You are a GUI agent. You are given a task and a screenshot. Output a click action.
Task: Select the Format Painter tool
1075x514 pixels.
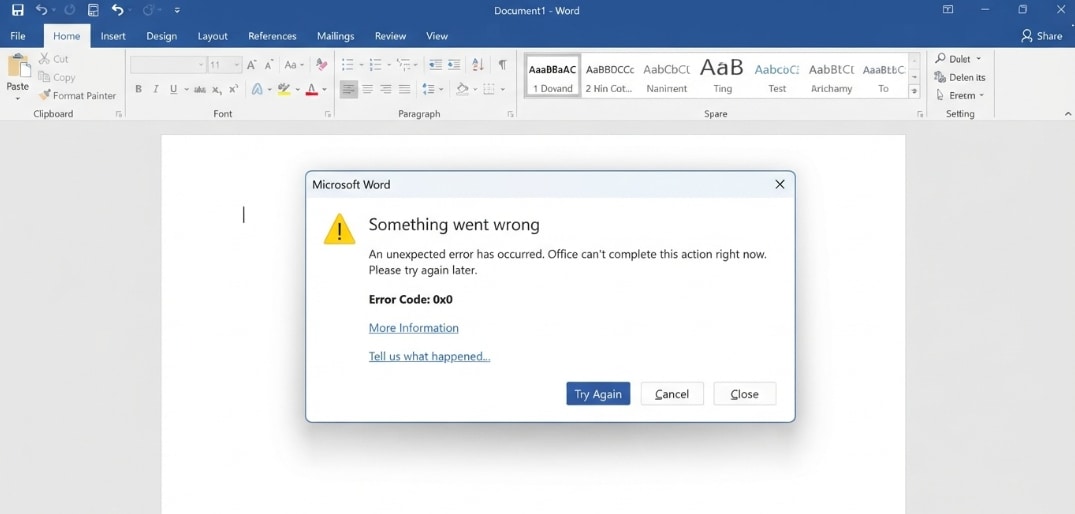coord(77,95)
